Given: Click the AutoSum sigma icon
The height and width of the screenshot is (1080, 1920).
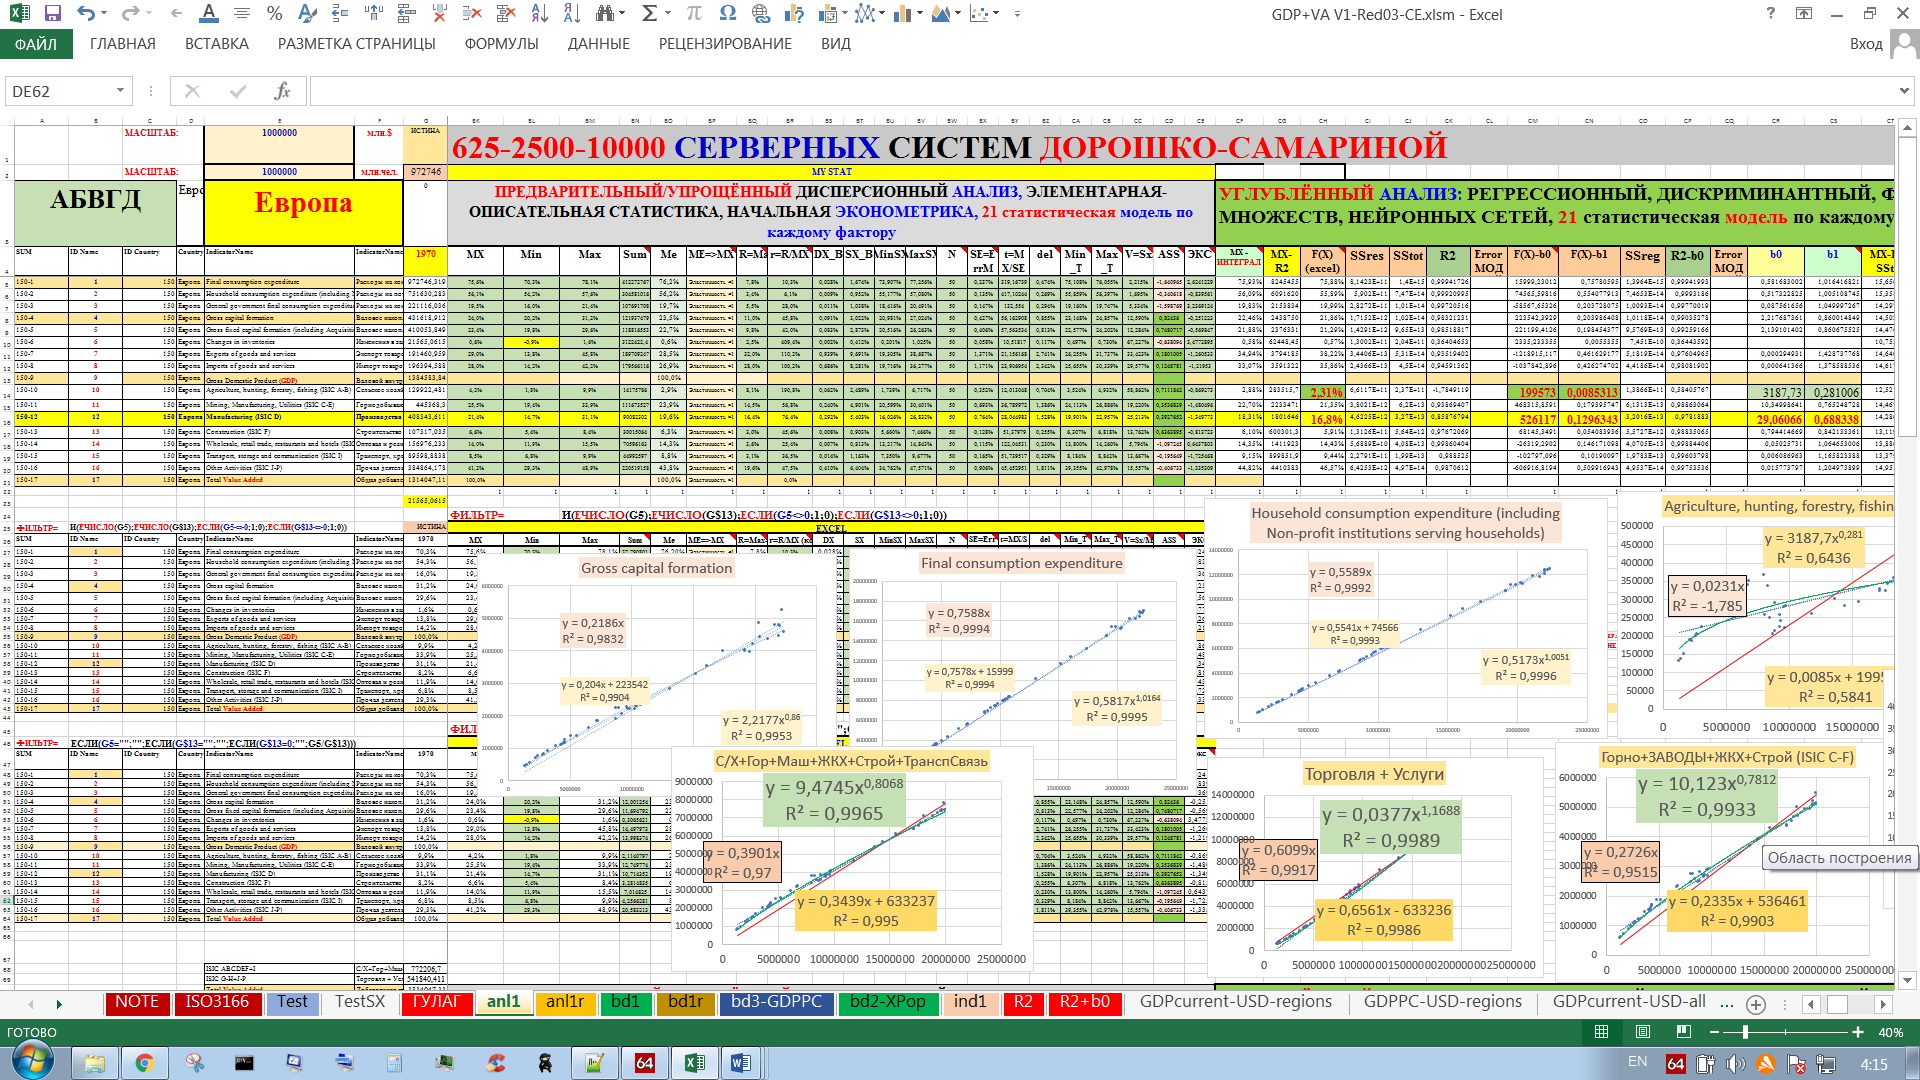Looking at the screenshot, I should (x=649, y=14).
